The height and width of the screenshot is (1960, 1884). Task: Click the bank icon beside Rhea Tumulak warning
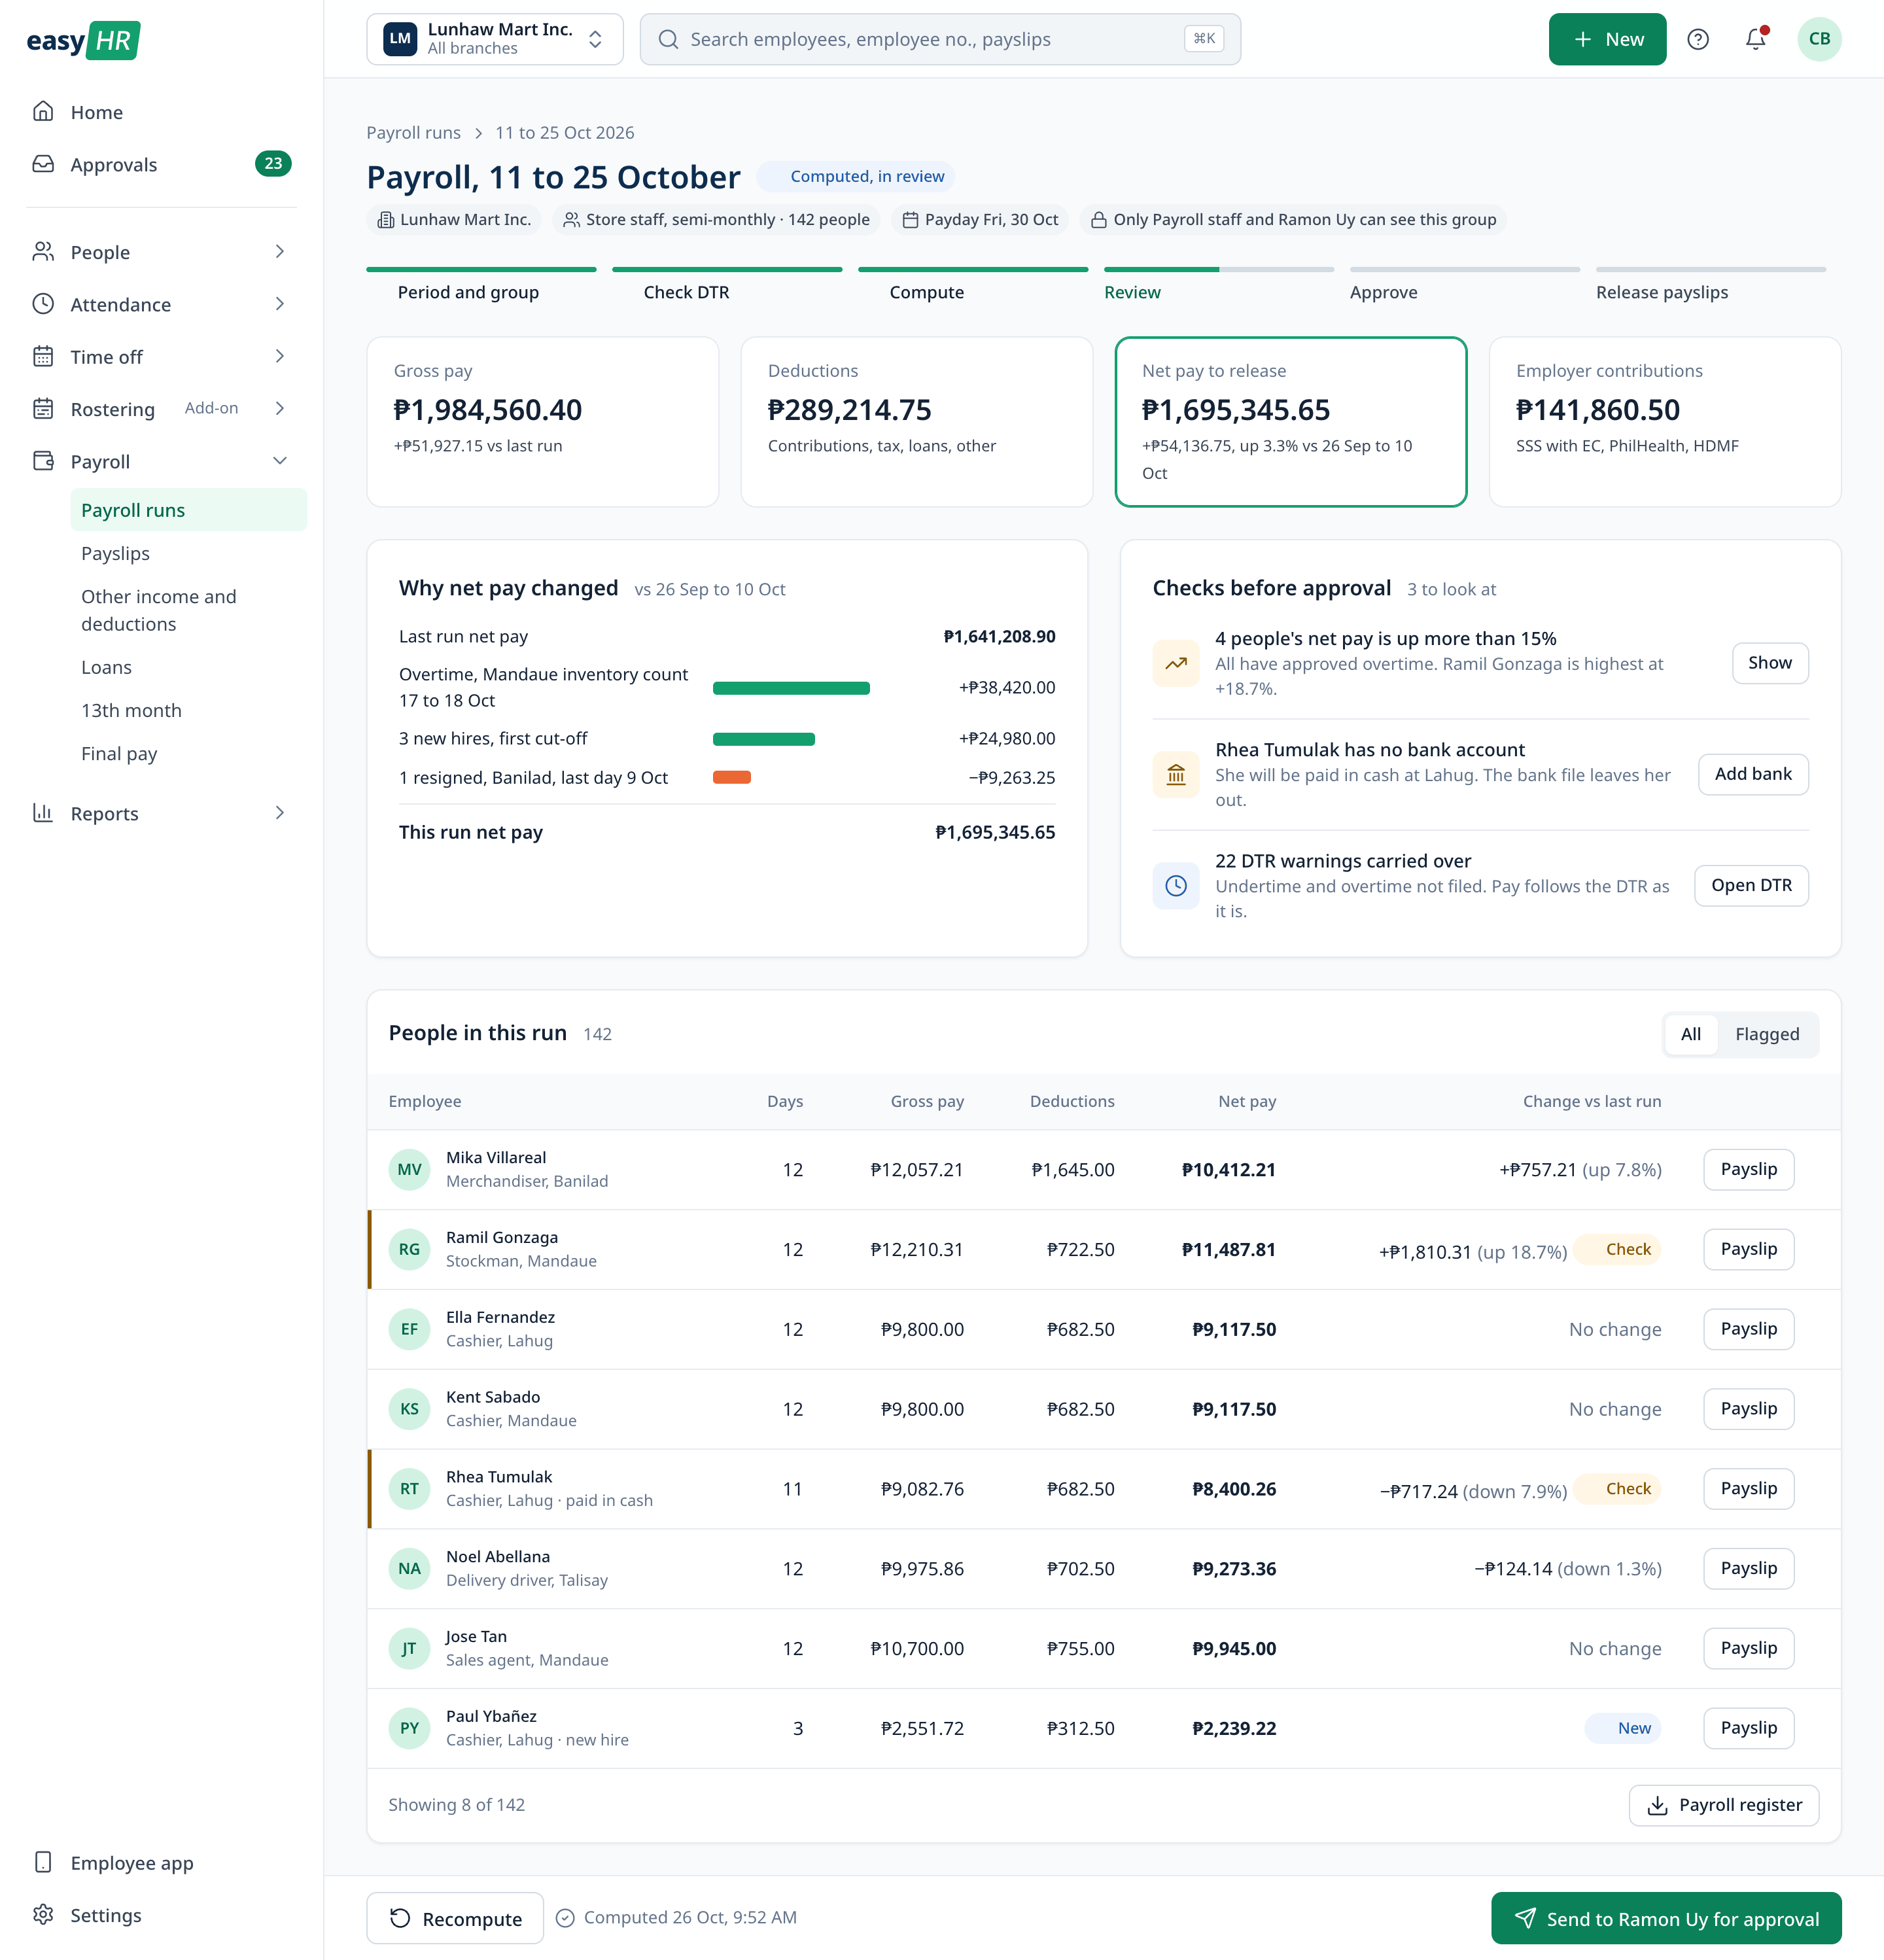click(x=1176, y=774)
